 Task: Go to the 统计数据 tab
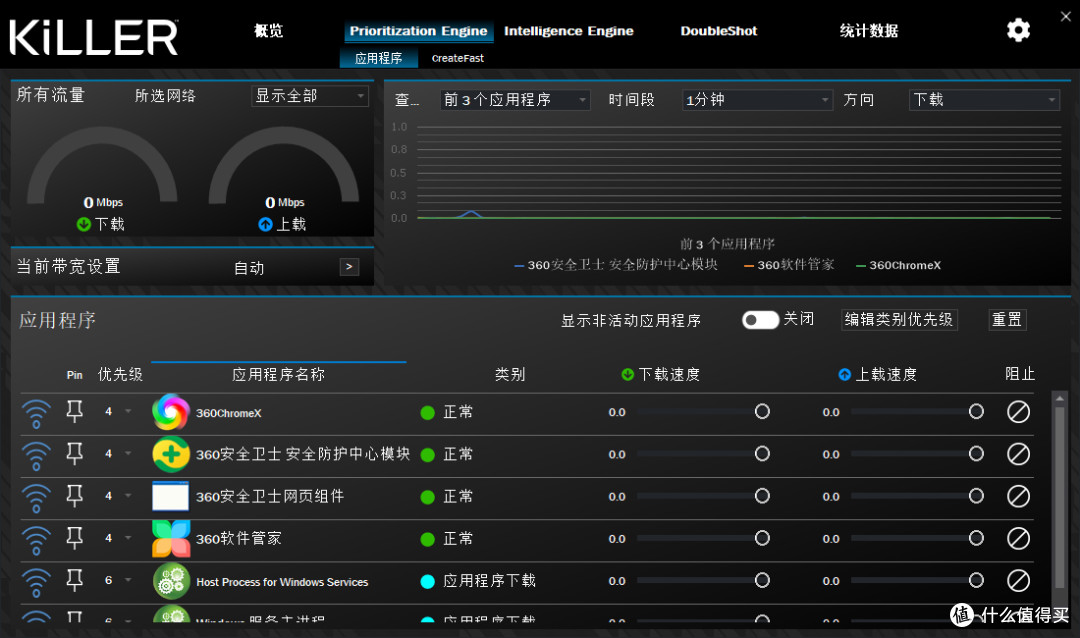(x=869, y=30)
